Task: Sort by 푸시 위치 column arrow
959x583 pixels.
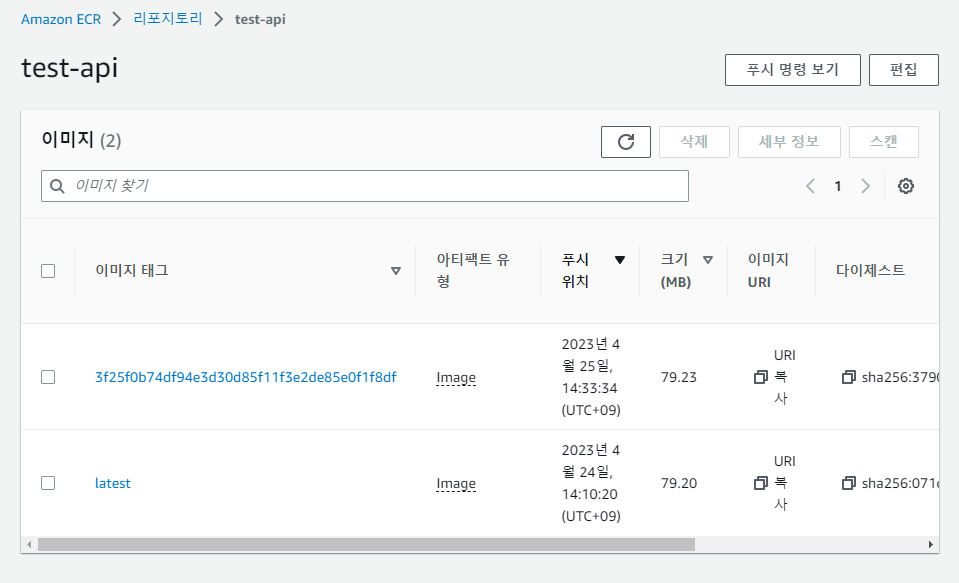Action: coord(620,260)
